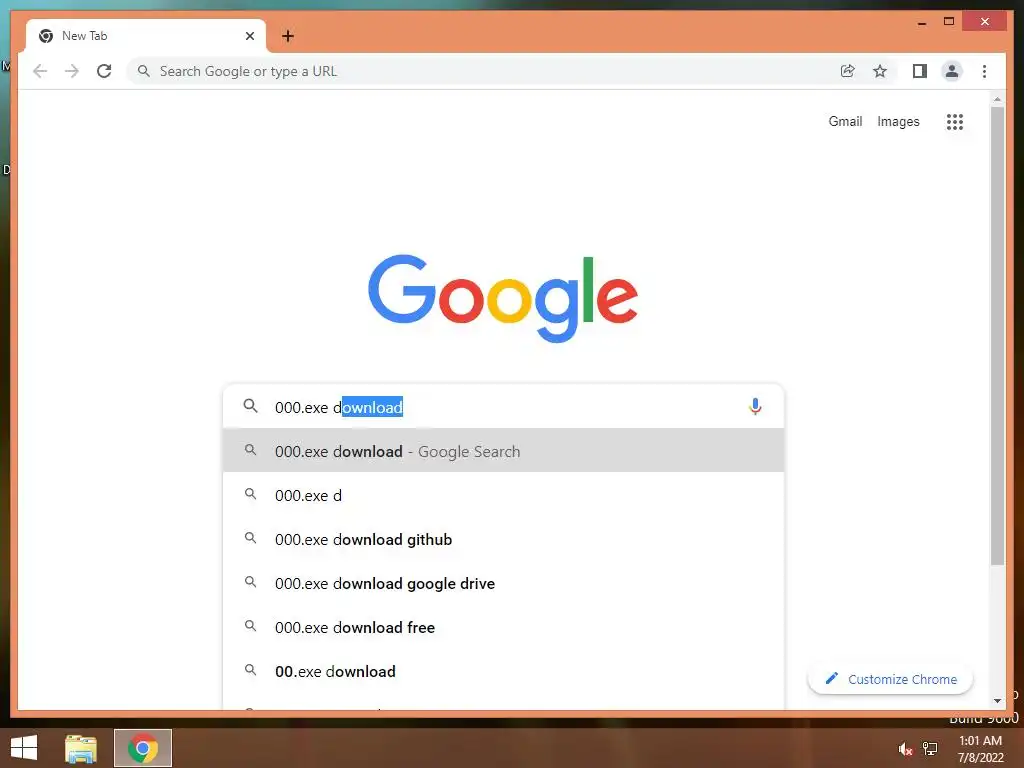Click the address bar Search Google or type a URL
This screenshot has width=1024, height=768.
click(x=483, y=71)
